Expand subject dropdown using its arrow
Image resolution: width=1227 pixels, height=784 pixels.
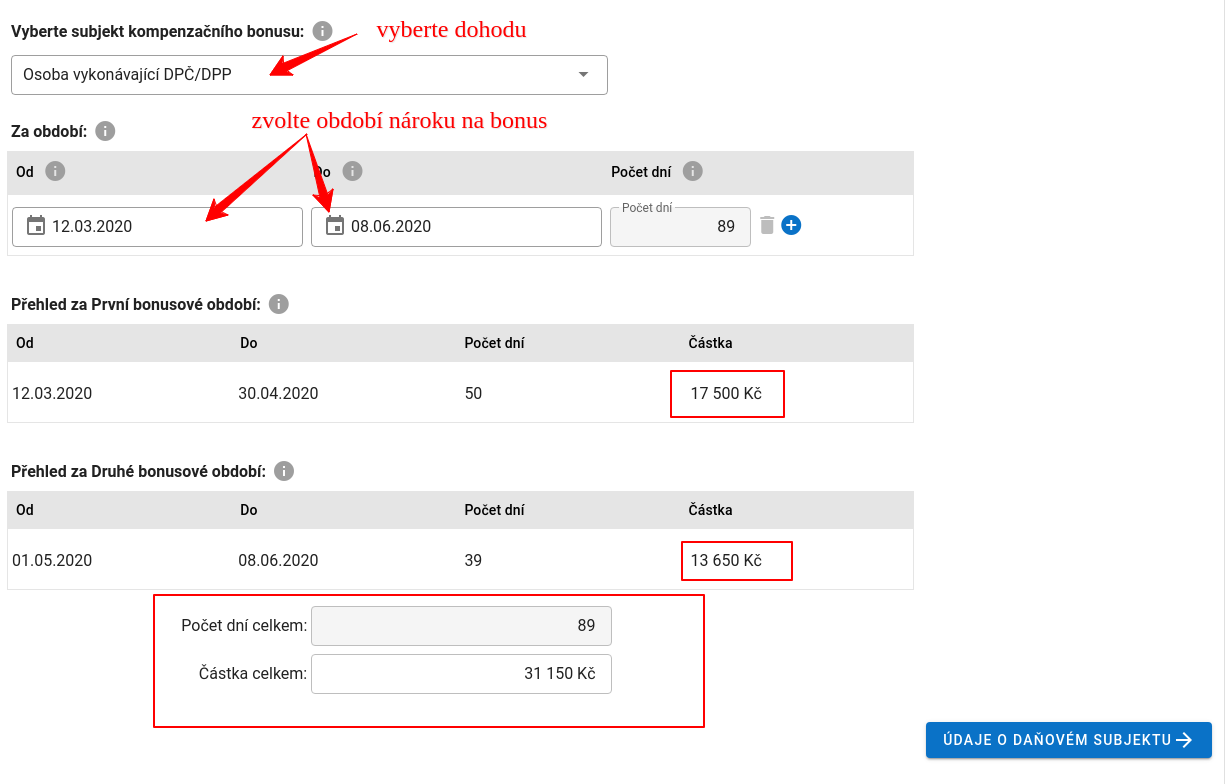584,75
